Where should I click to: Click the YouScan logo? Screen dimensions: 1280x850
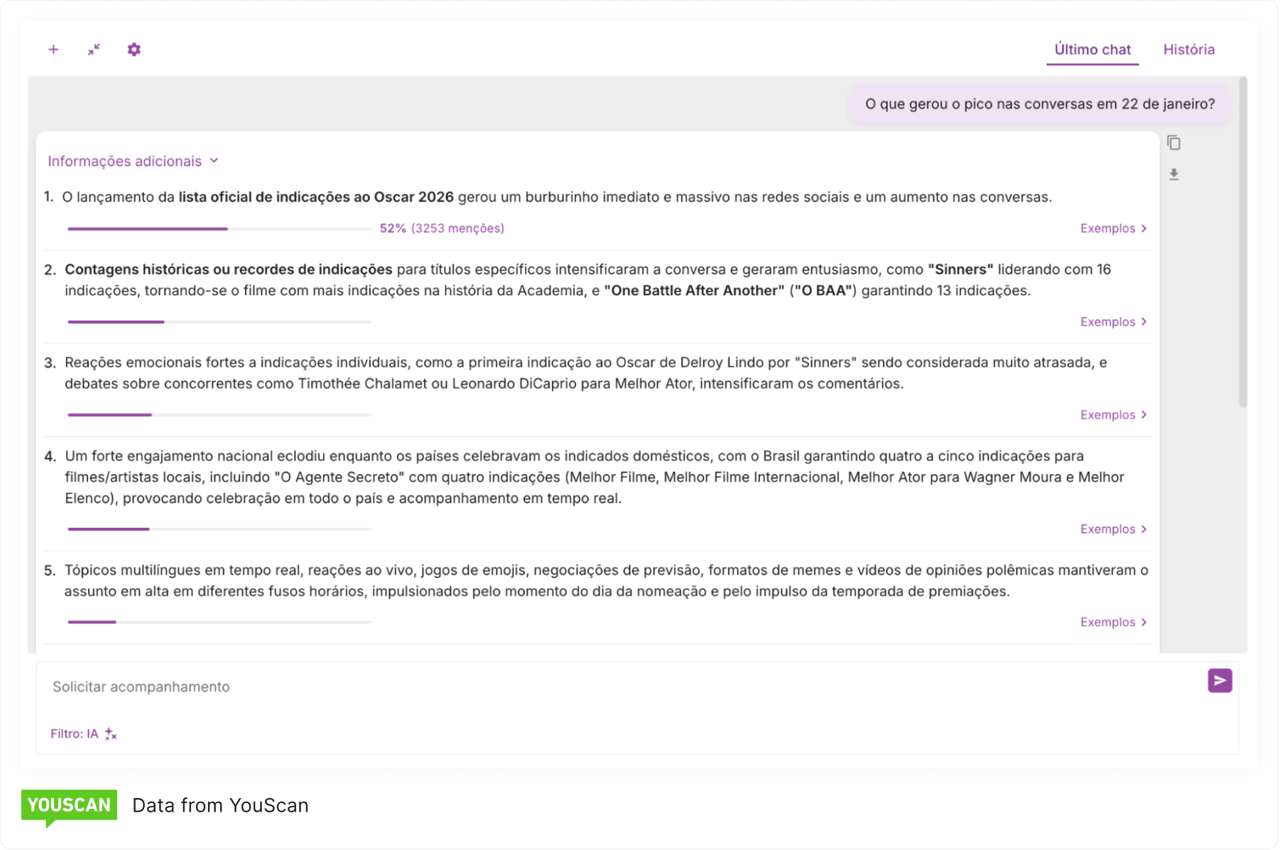(x=69, y=806)
